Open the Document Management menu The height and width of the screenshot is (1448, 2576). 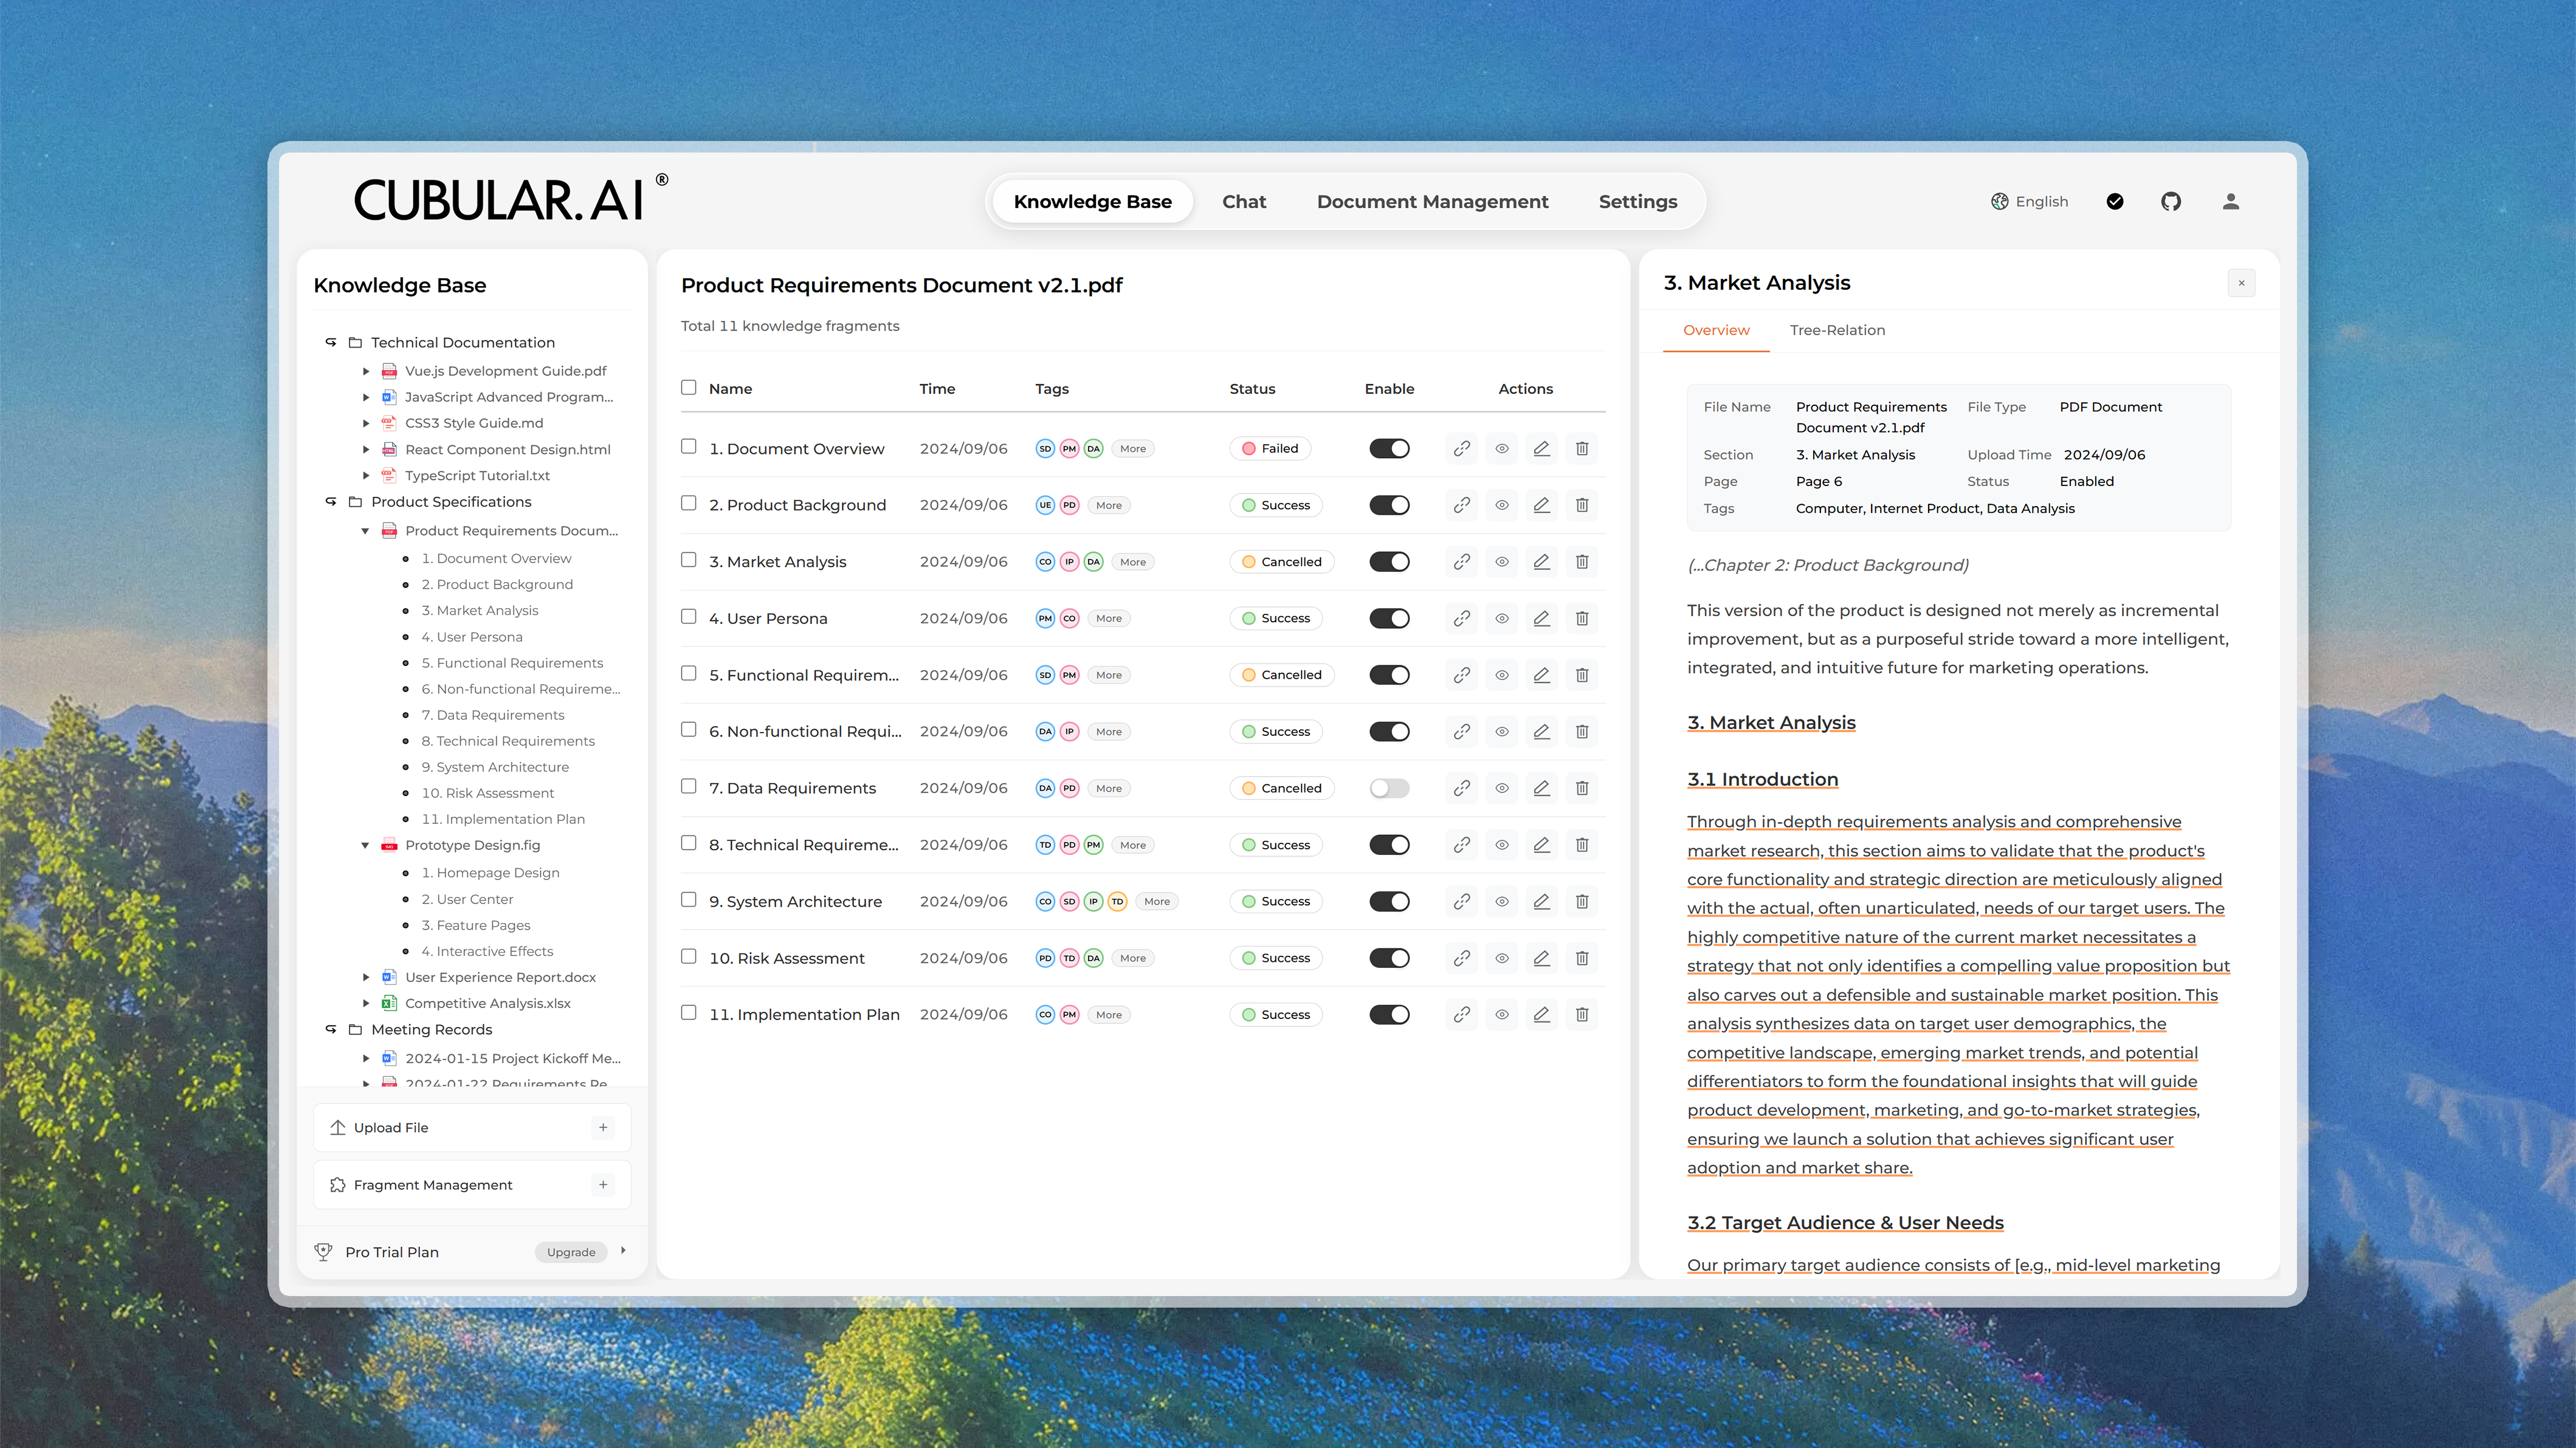[1431, 201]
